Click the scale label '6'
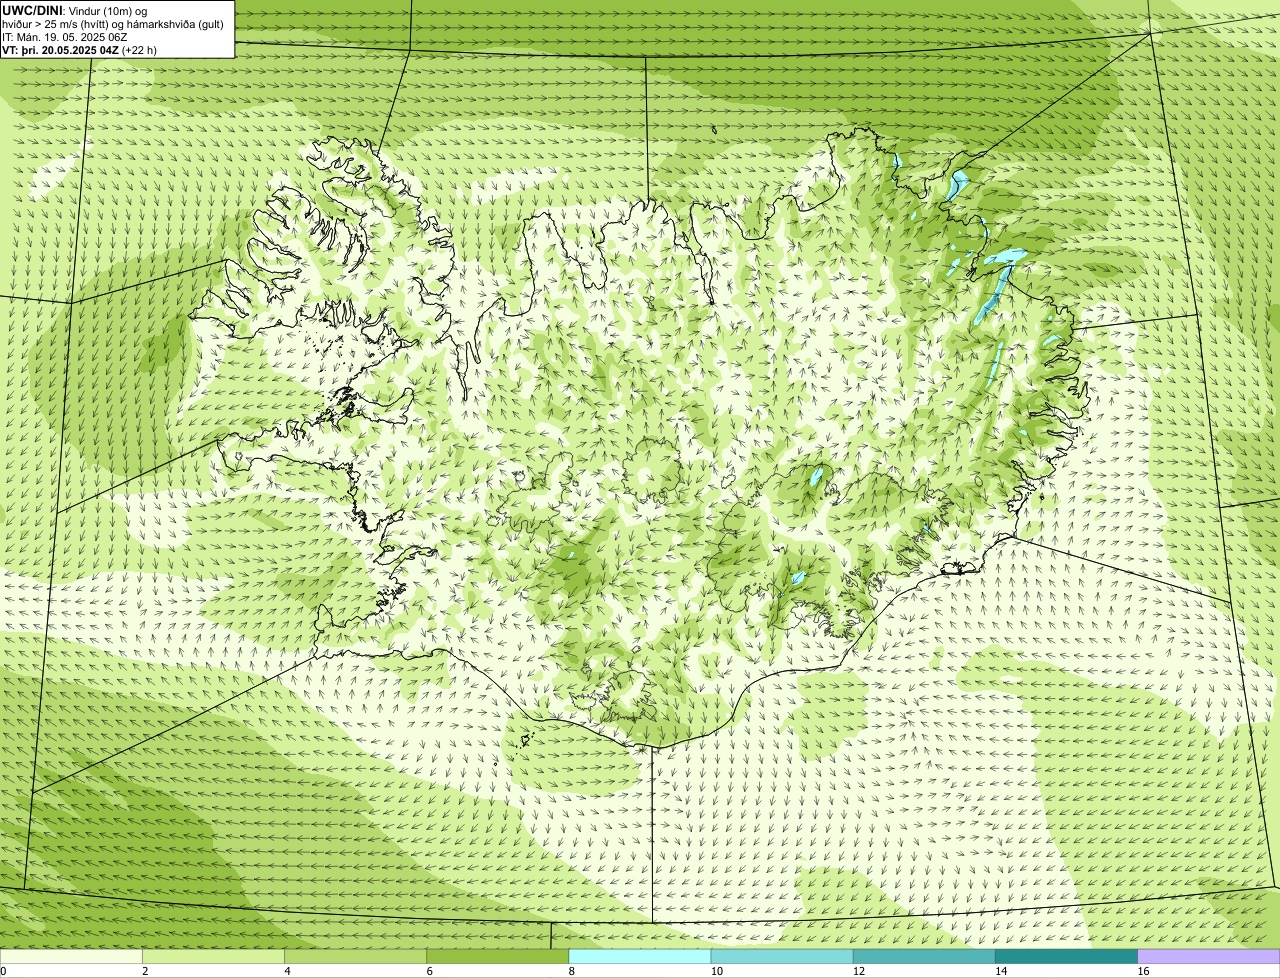The width and height of the screenshot is (1280, 978). coord(429,971)
